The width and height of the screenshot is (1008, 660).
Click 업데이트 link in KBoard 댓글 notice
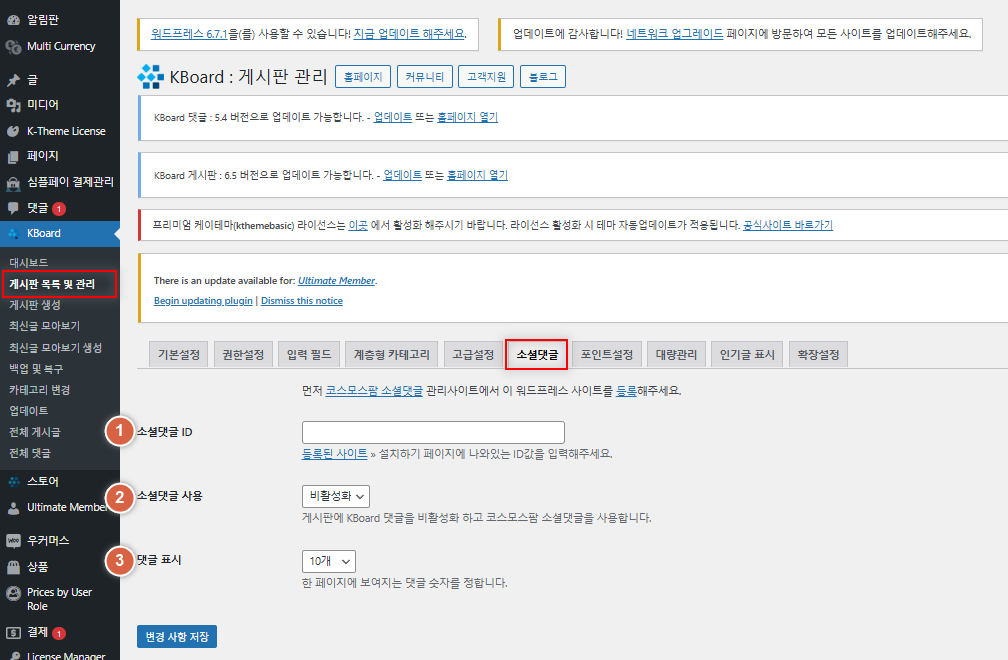click(393, 117)
